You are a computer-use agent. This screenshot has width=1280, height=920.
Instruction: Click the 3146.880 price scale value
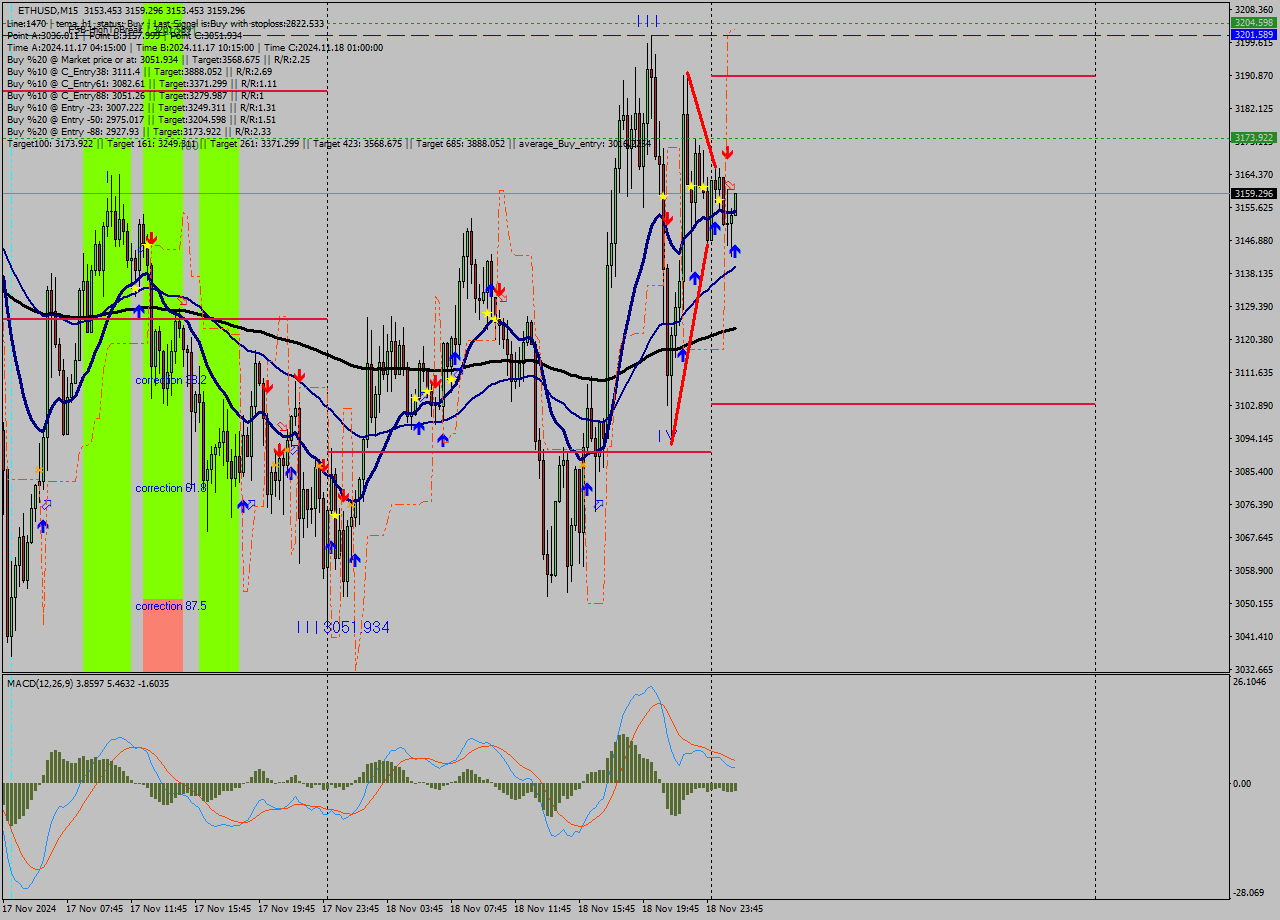coord(1253,240)
